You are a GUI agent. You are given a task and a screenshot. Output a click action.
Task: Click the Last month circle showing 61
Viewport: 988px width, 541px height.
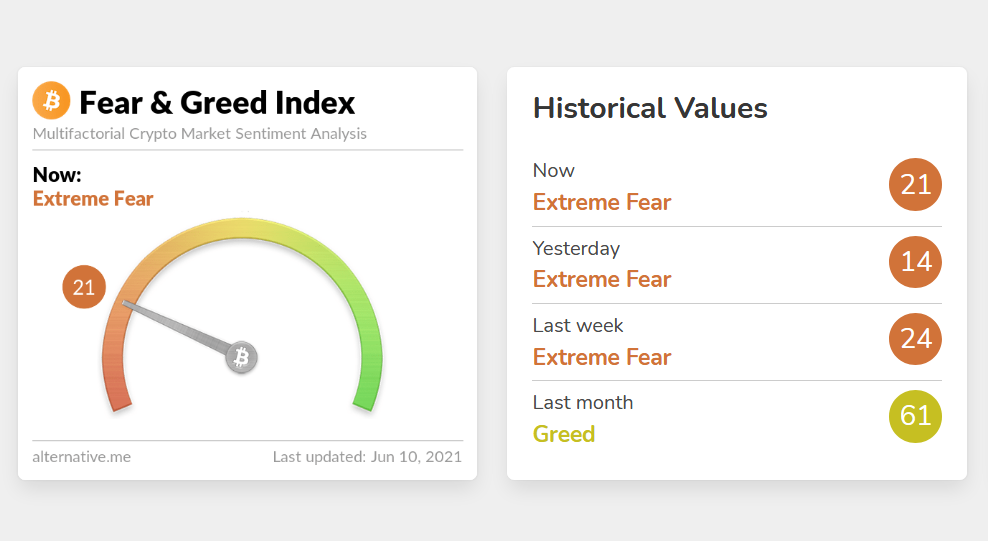point(915,416)
